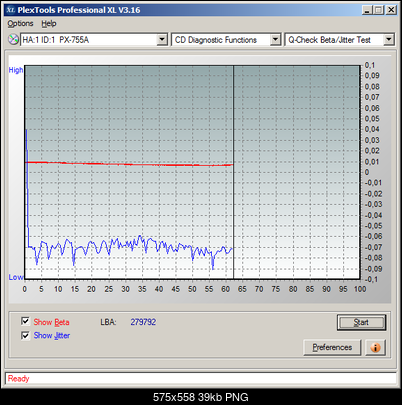Screen dimensions: 402x405
Task: Click the 100 value on the horizontal axis
Action: pos(360,289)
